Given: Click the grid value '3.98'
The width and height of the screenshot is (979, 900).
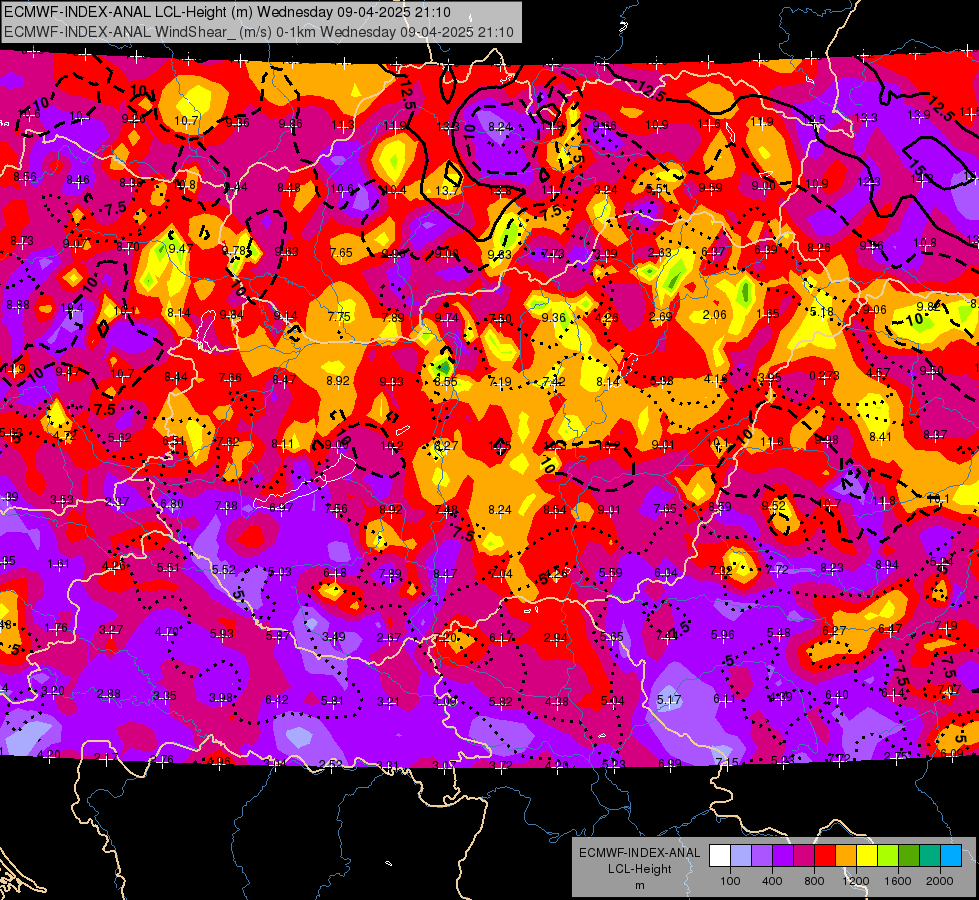Looking at the screenshot, I should [221, 698].
